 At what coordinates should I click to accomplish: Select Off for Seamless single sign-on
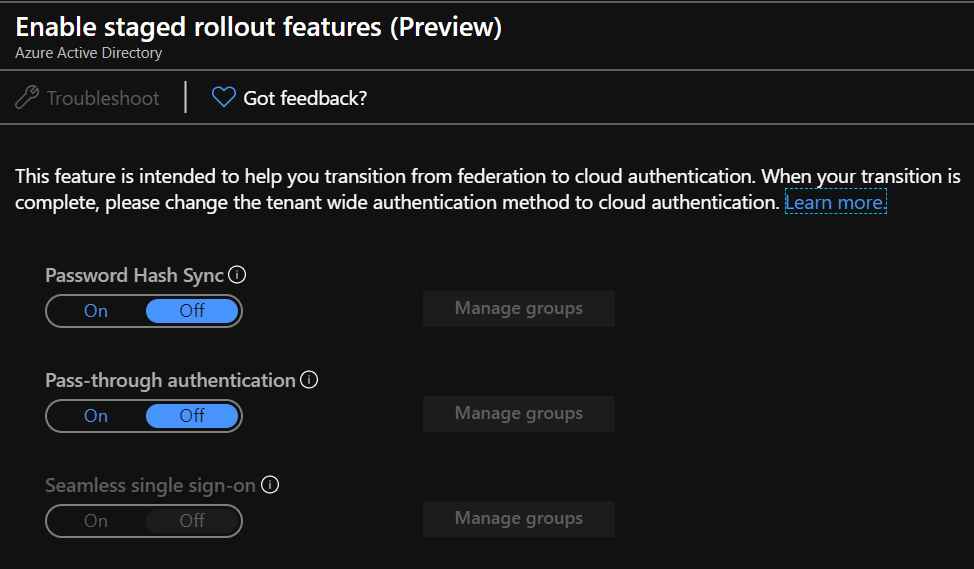(192, 521)
